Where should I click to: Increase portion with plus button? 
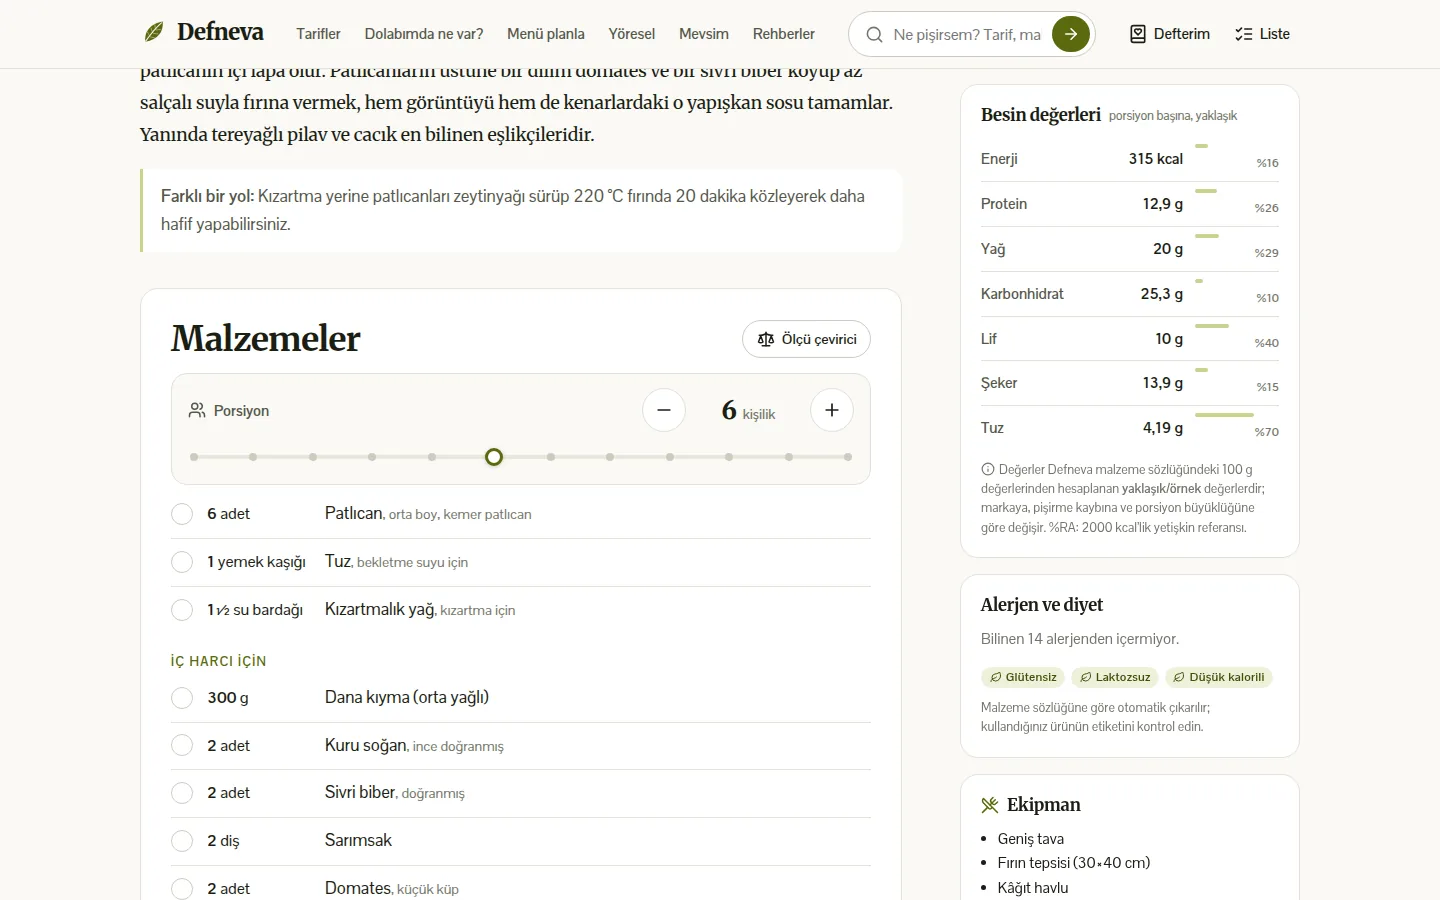pyautogui.click(x=832, y=410)
